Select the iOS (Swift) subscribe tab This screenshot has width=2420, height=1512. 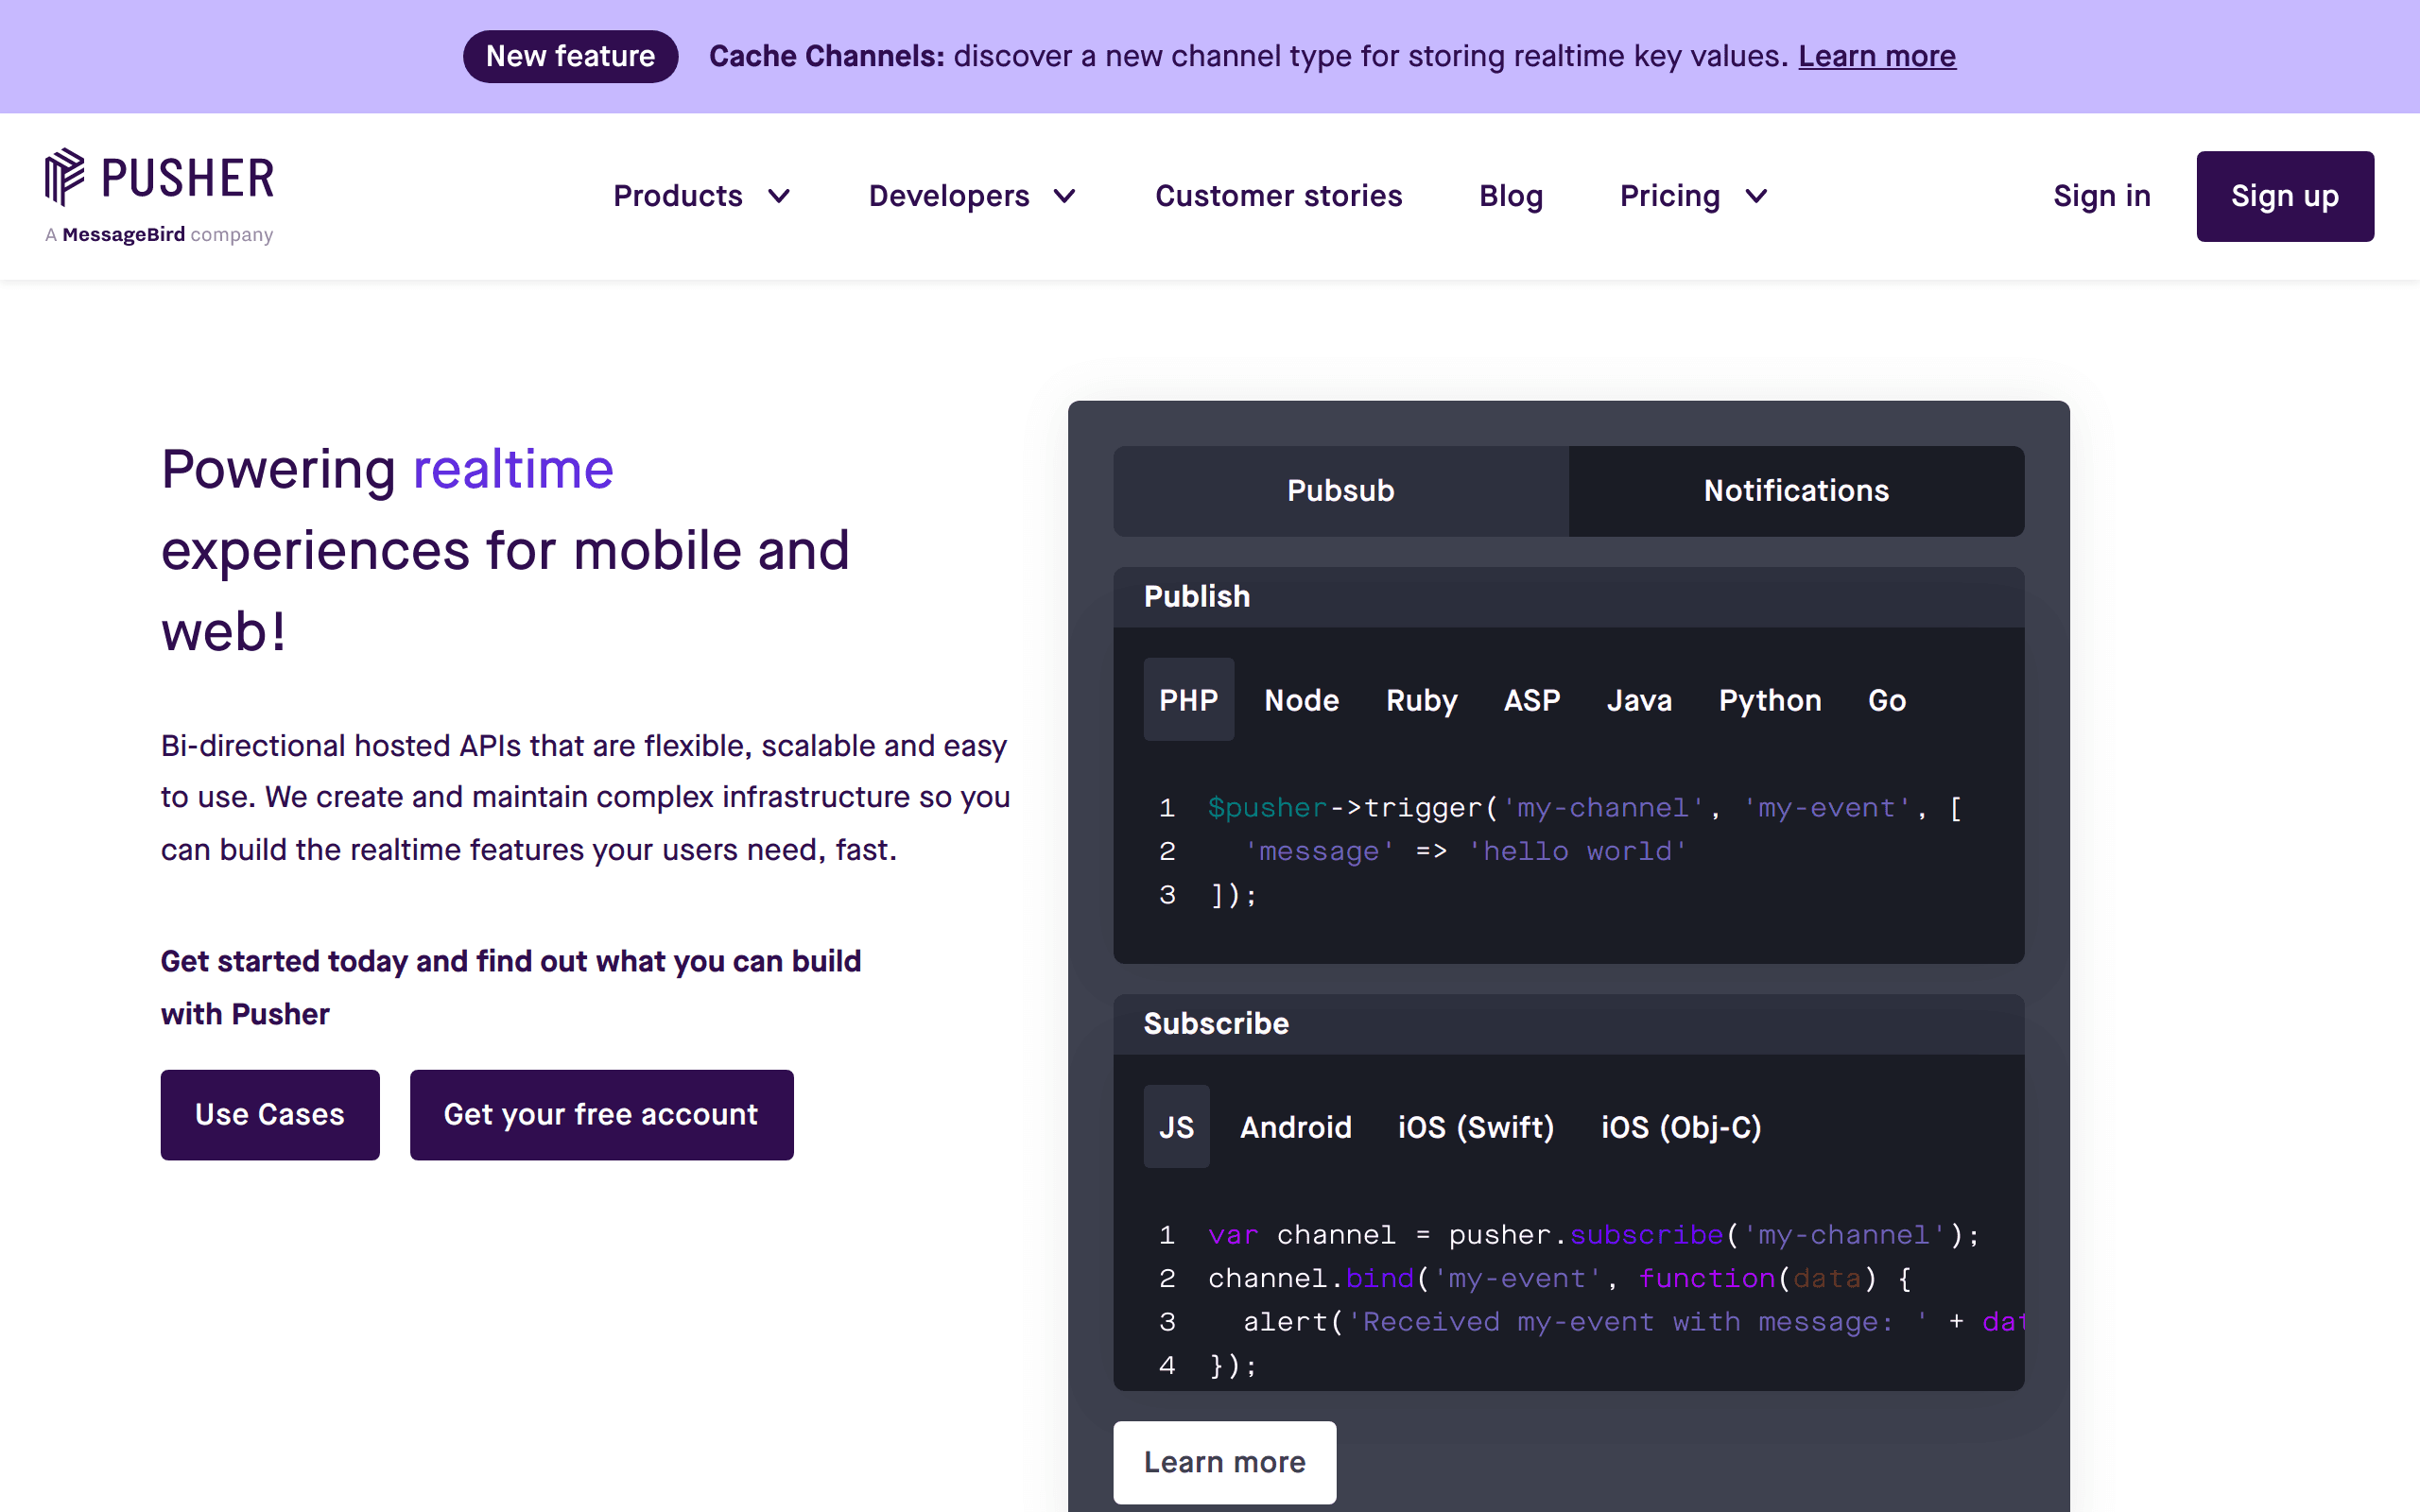point(1476,1127)
